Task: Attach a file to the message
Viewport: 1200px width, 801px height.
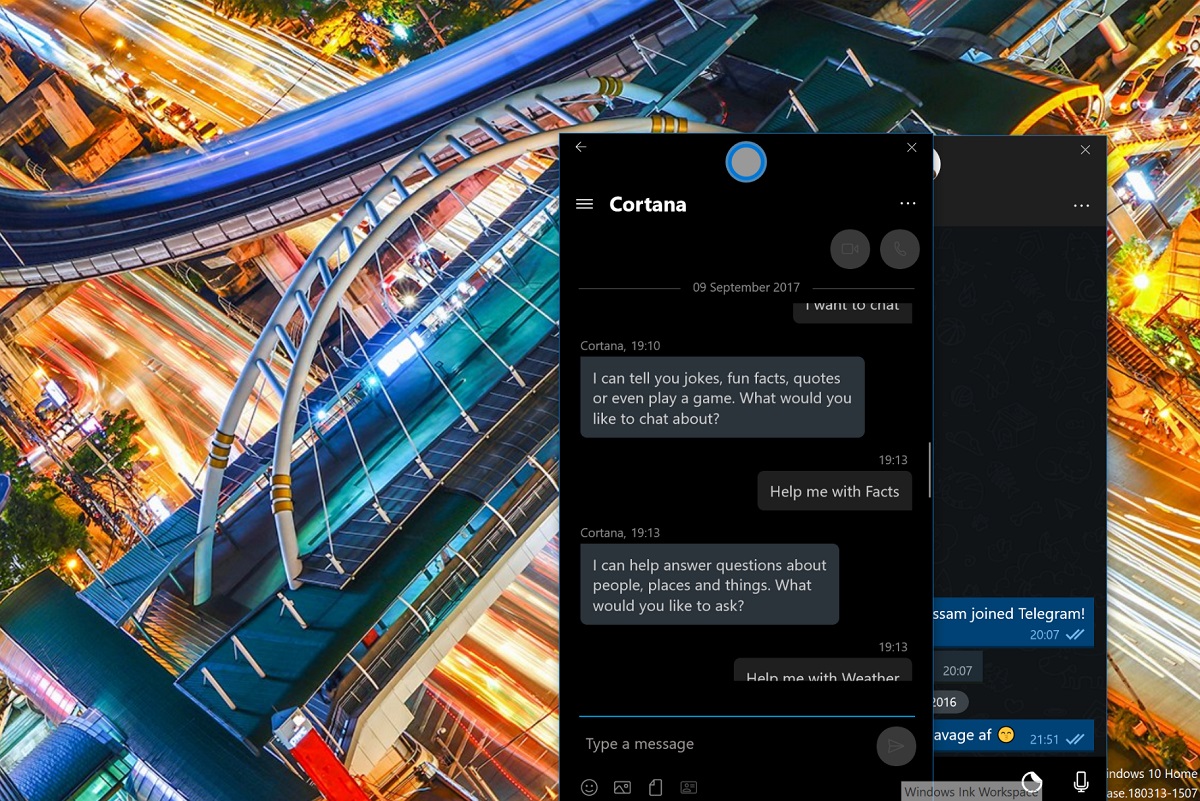Action: pos(655,788)
